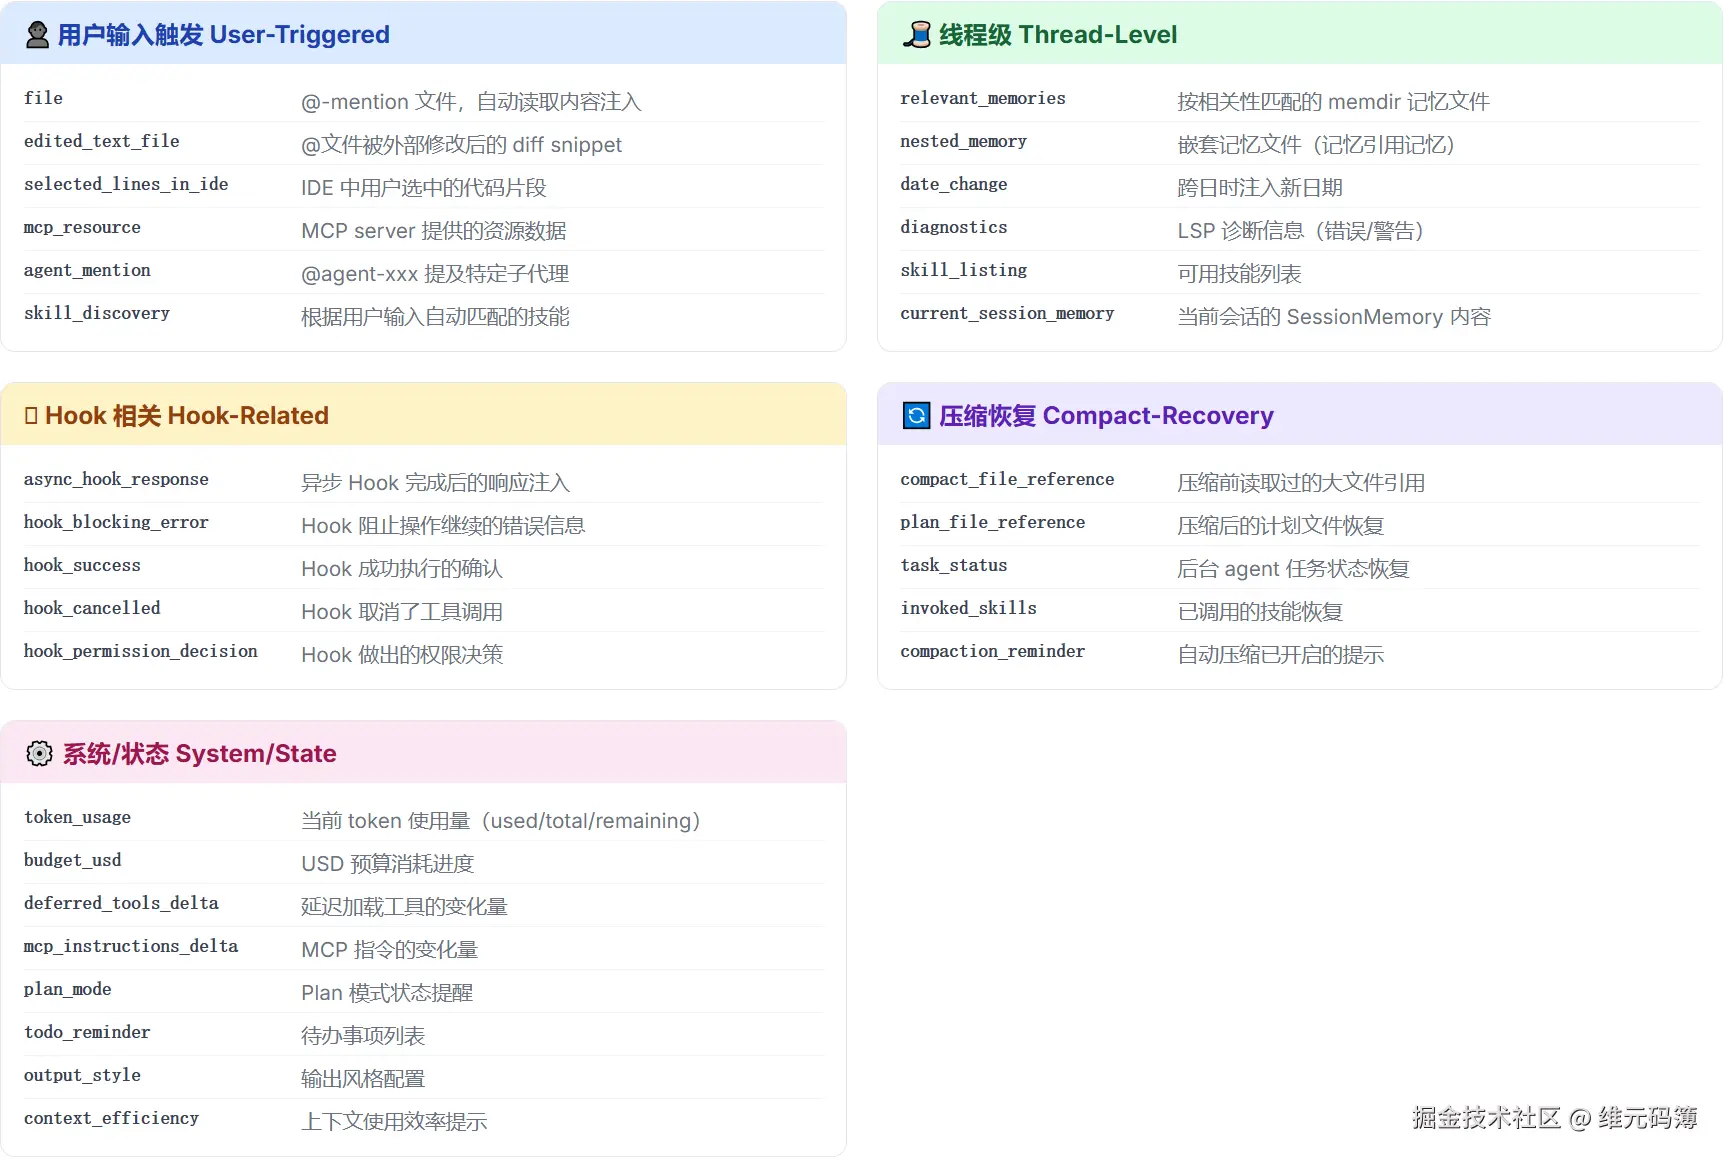The width and height of the screenshot is (1727, 1161).
Task: Click the 'Plan 模式状态提醒' description
Action: (x=387, y=993)
